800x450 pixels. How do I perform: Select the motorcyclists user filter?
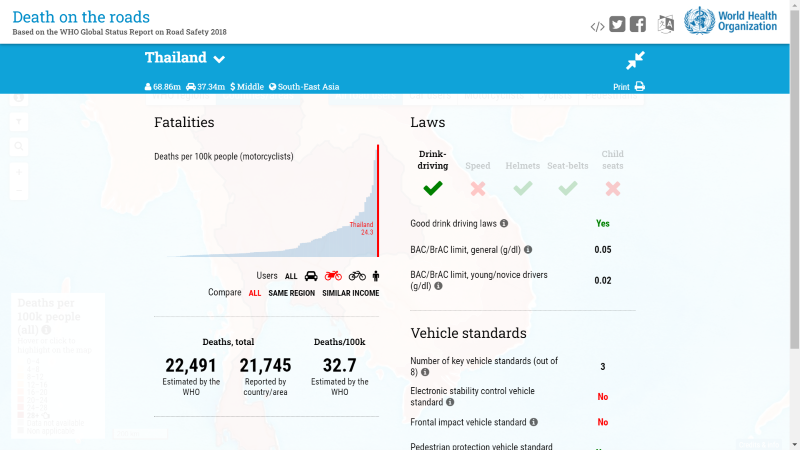333,276
